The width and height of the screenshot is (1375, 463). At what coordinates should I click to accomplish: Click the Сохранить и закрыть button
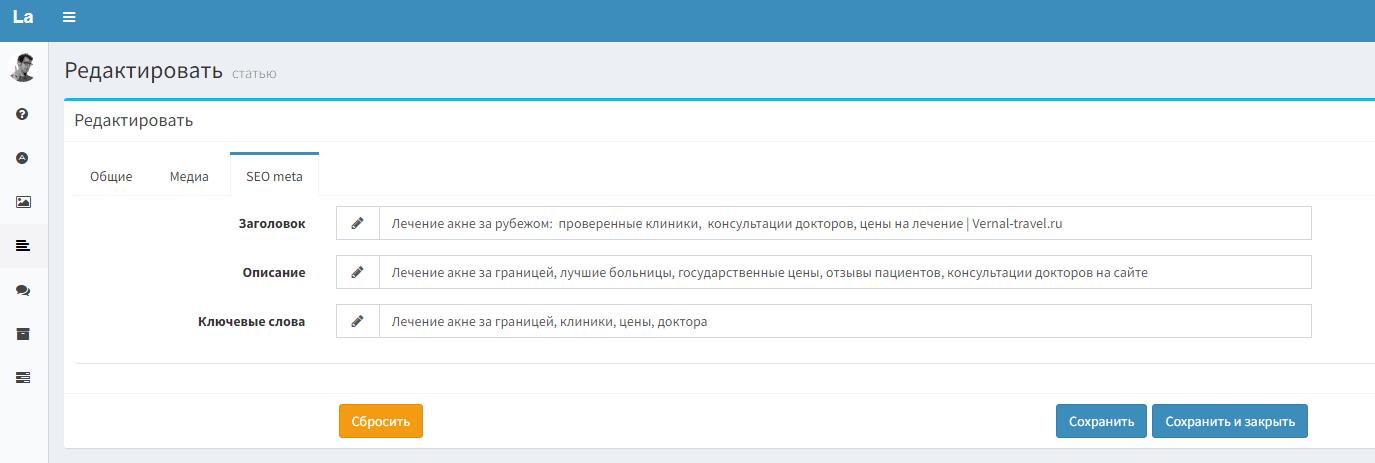[x=1230, y=421]
